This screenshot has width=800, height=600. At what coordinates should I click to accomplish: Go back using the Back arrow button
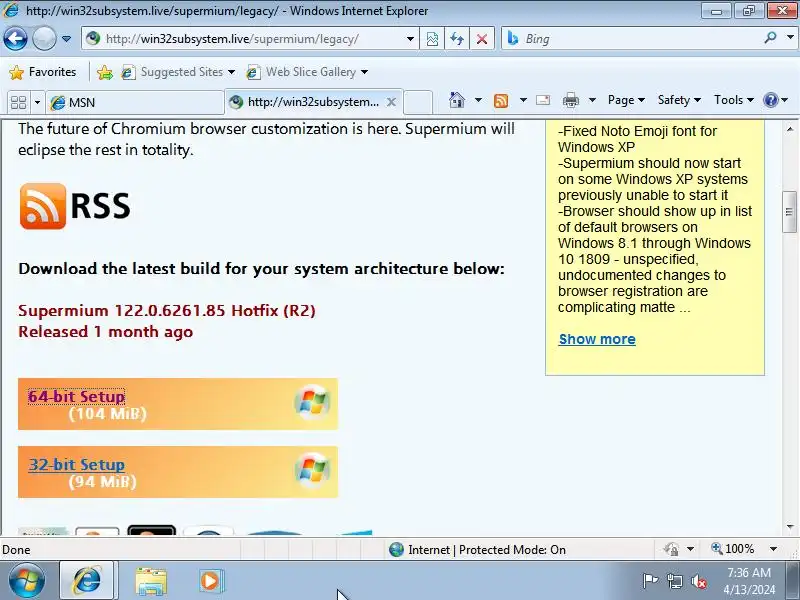pyautogui.click(x=15, y=38)
